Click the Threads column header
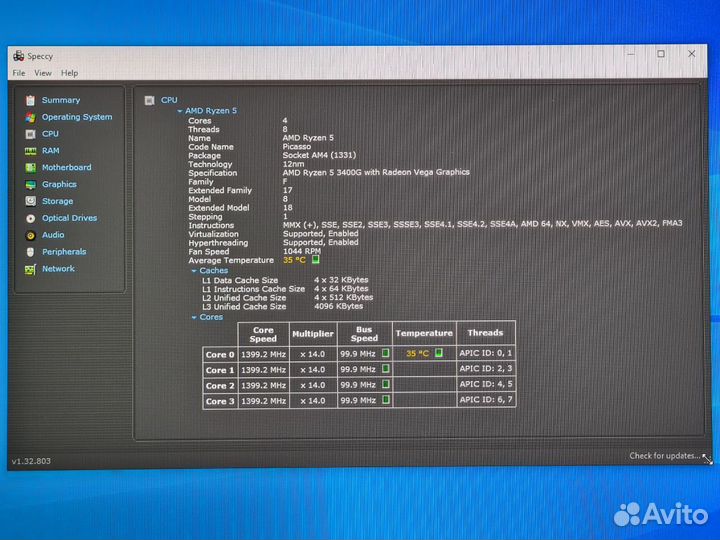The width and height of the screenshot is (720, 540). 485,333
